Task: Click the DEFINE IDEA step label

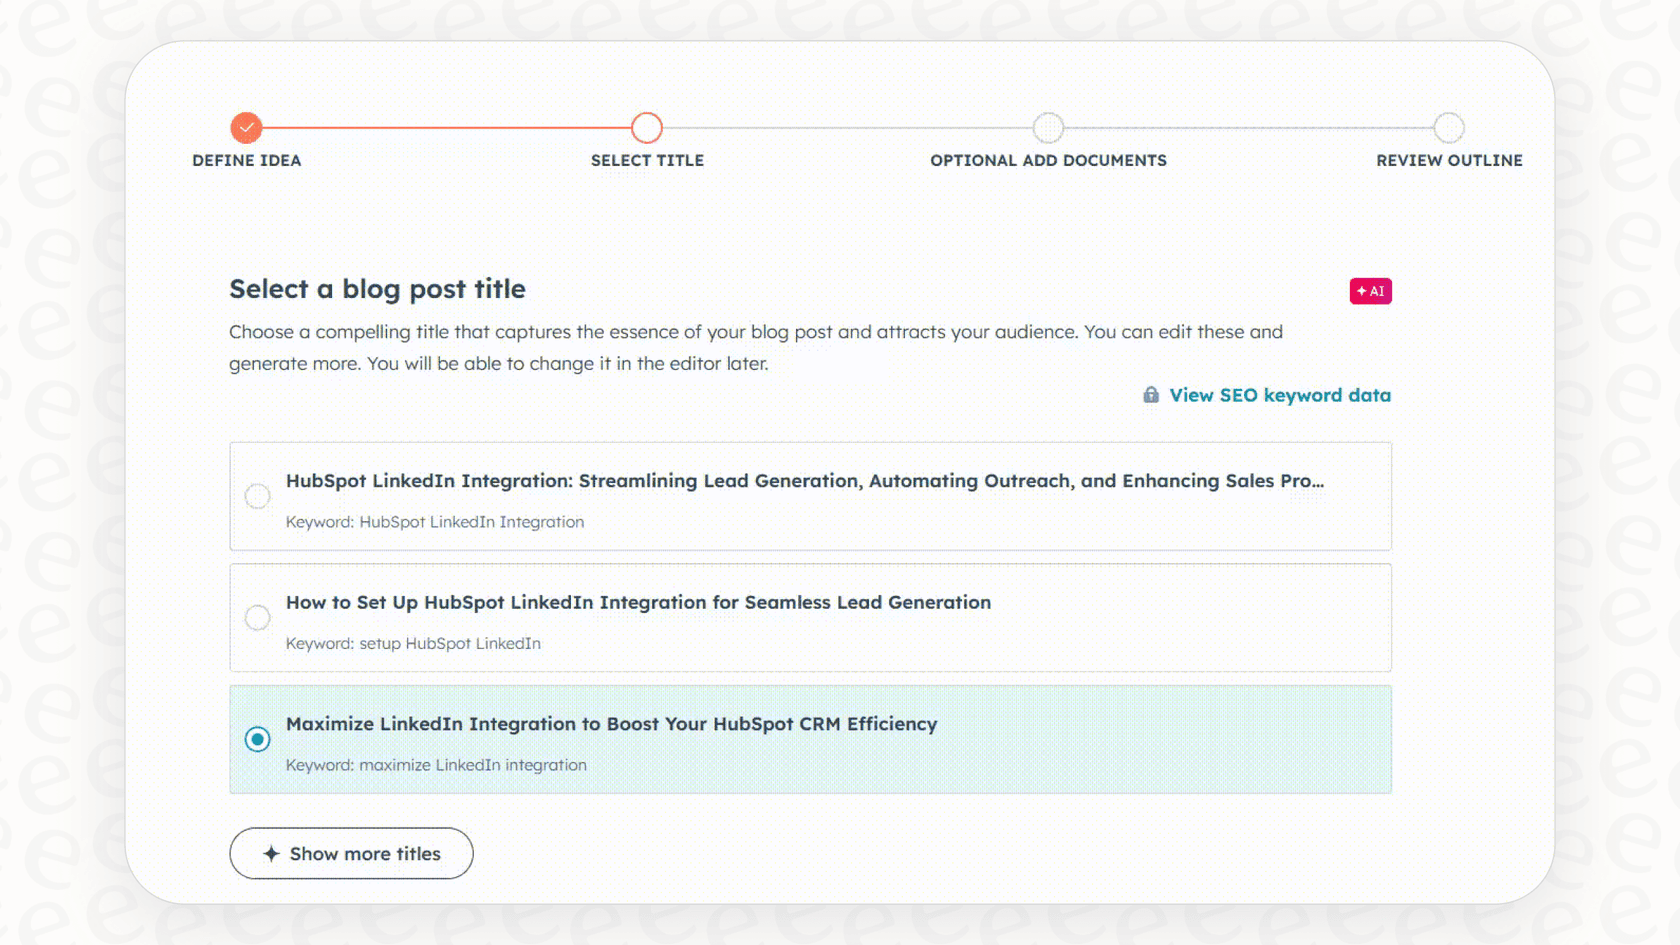Action: 246,160
